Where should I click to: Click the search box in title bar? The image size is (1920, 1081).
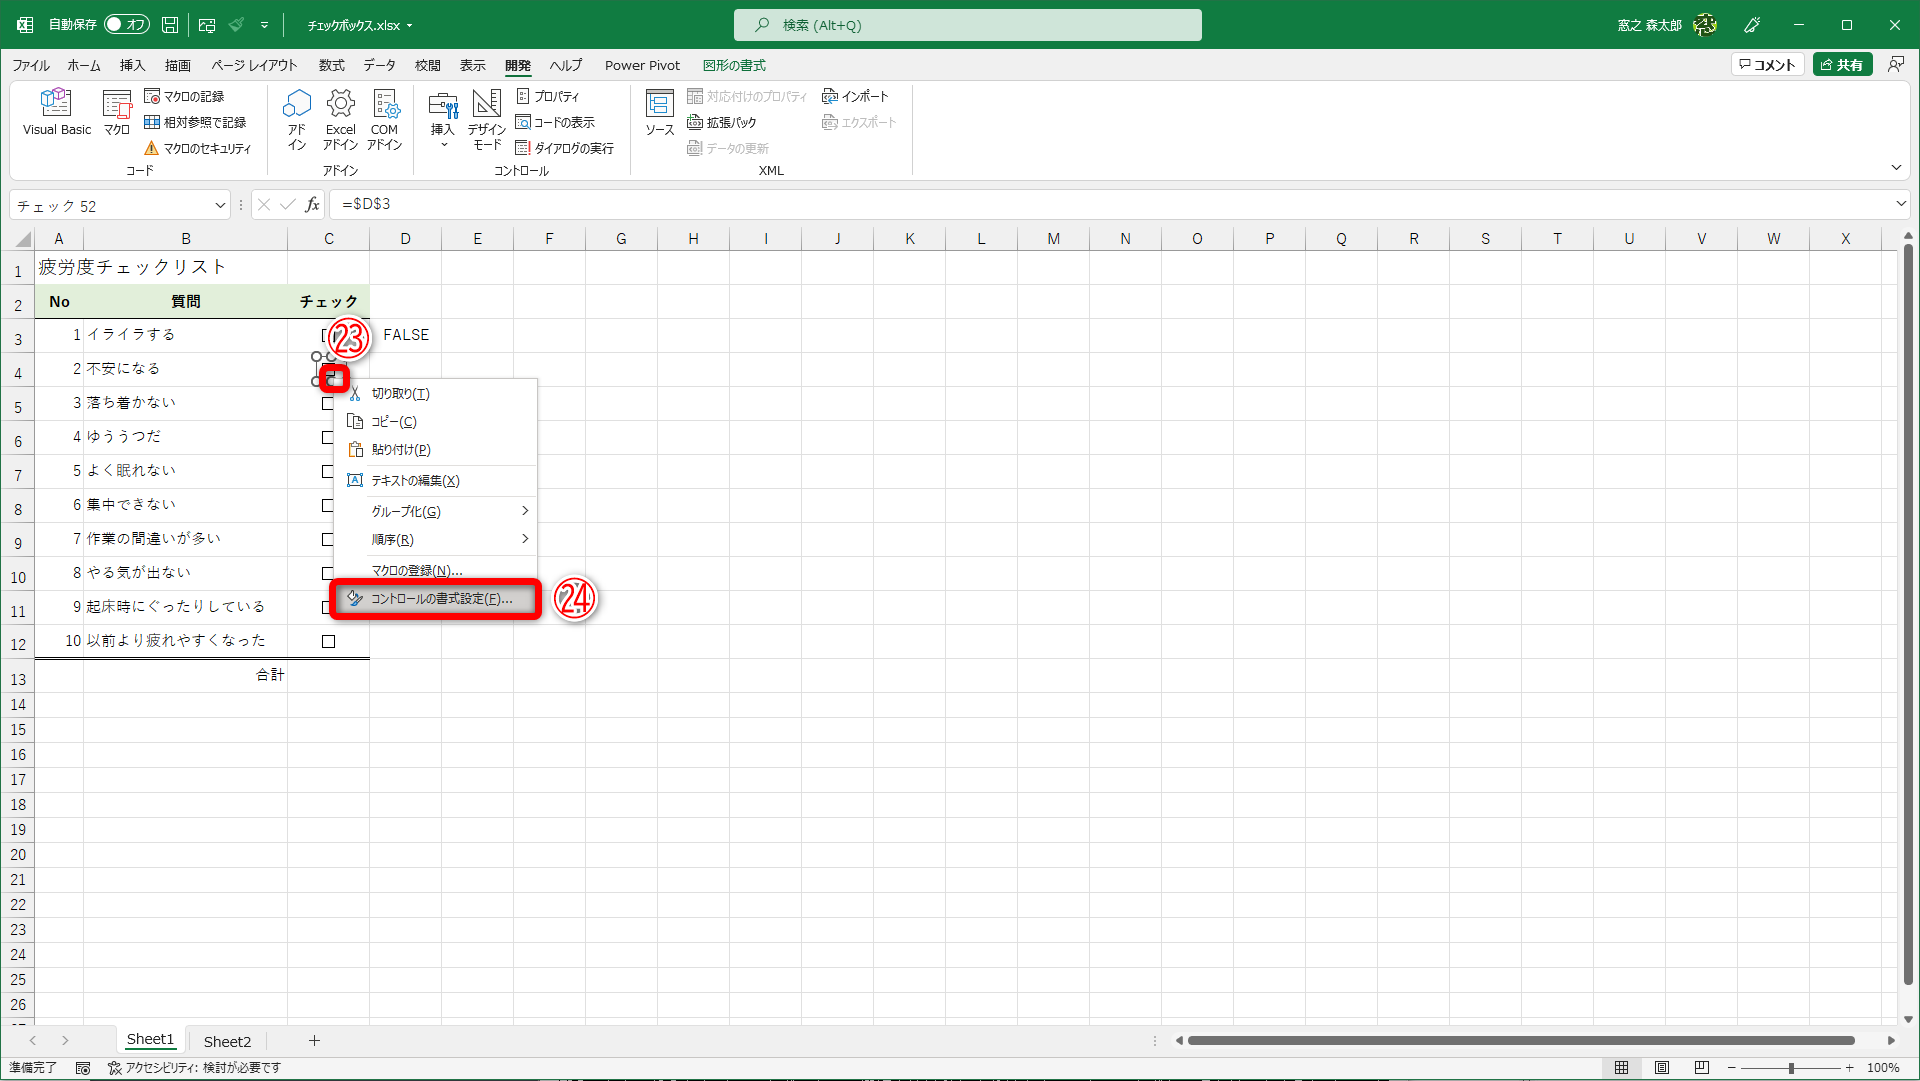(x=967, y=25)
